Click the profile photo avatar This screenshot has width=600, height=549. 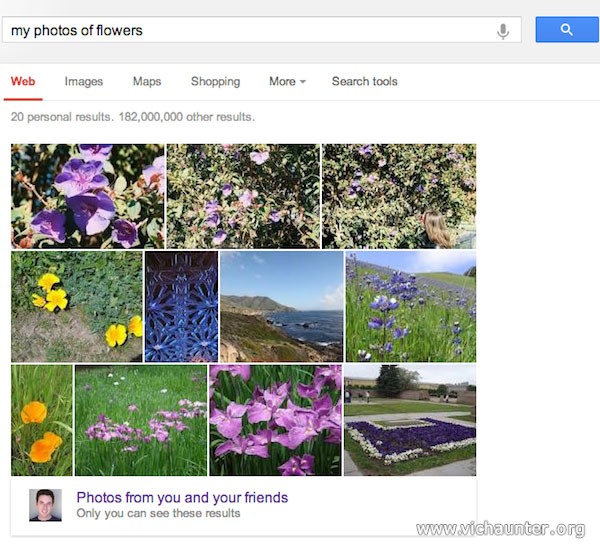click(45, 505)
